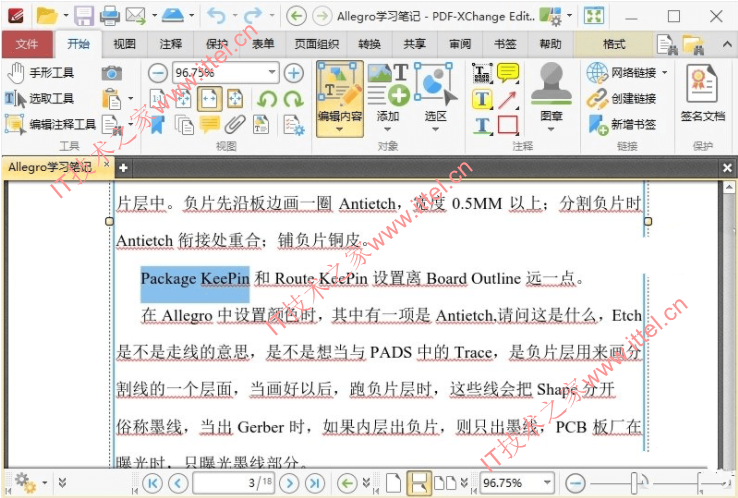Collapse the ribbon with the chevron
This screenshot has width=738, height=498.
pos(726,44)
